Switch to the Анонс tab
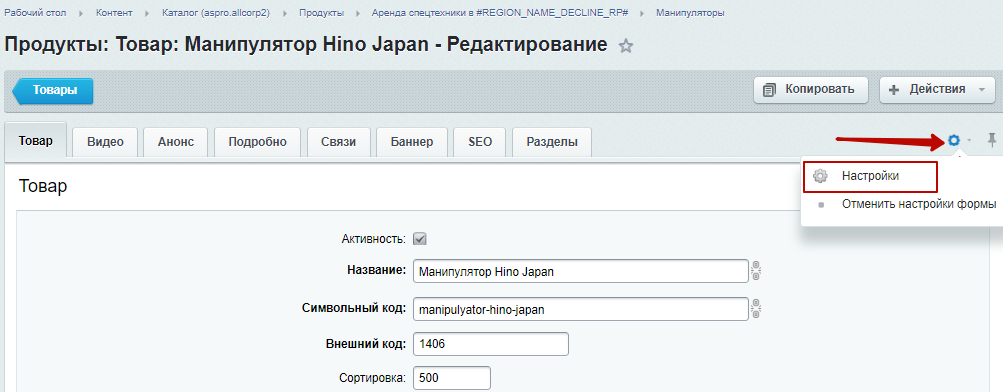The height and width of the screenshot is (392, 1003). tap(176, 142)
